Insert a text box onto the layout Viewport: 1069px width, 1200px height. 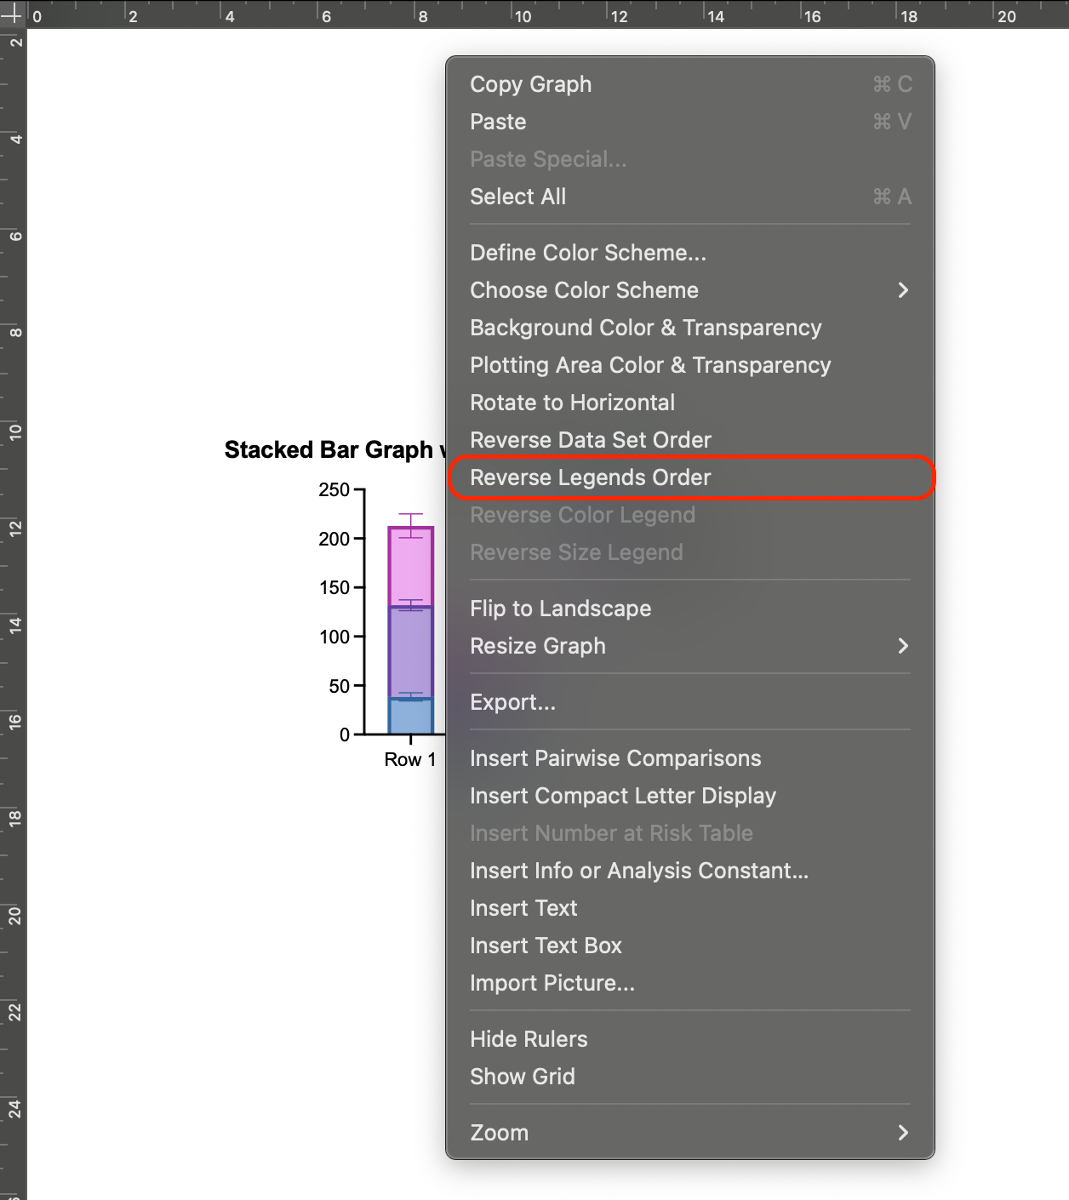tap(545, 945)
